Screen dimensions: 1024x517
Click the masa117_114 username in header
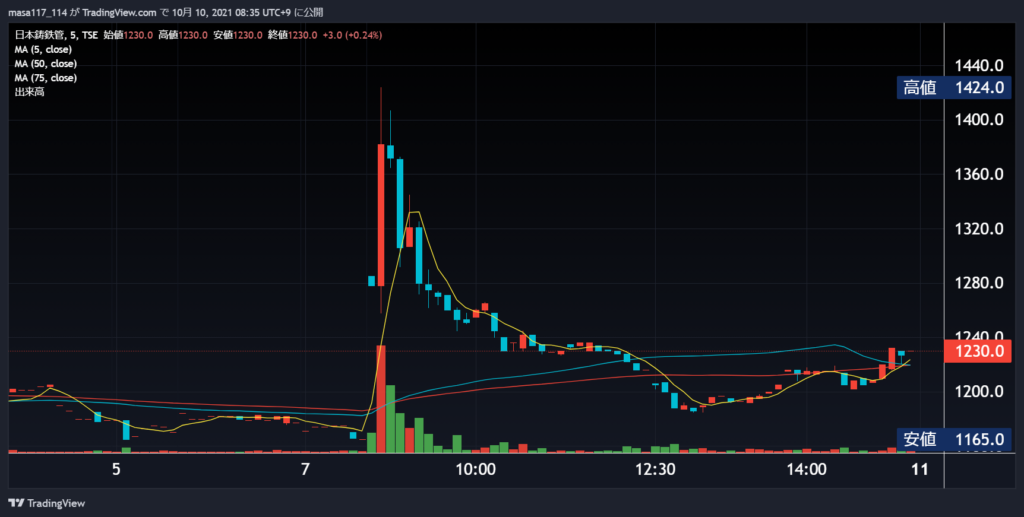tap(37, 12)
